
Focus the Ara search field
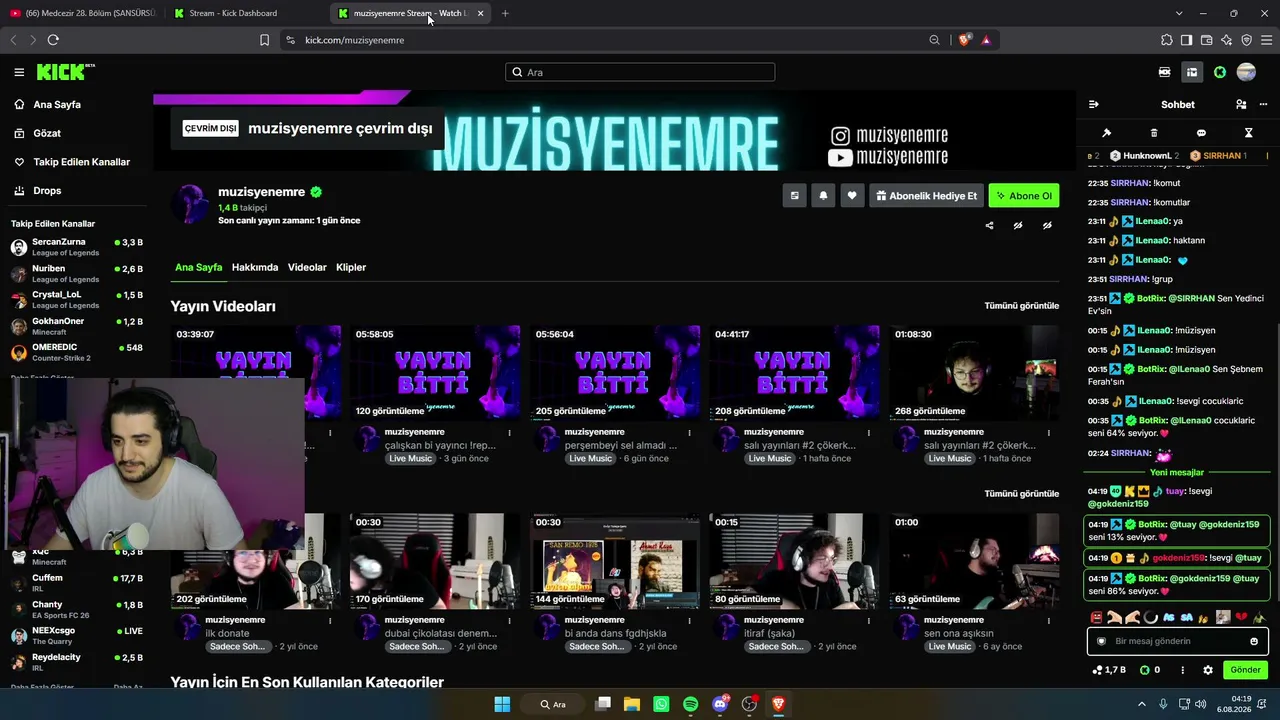coord(640,72)
